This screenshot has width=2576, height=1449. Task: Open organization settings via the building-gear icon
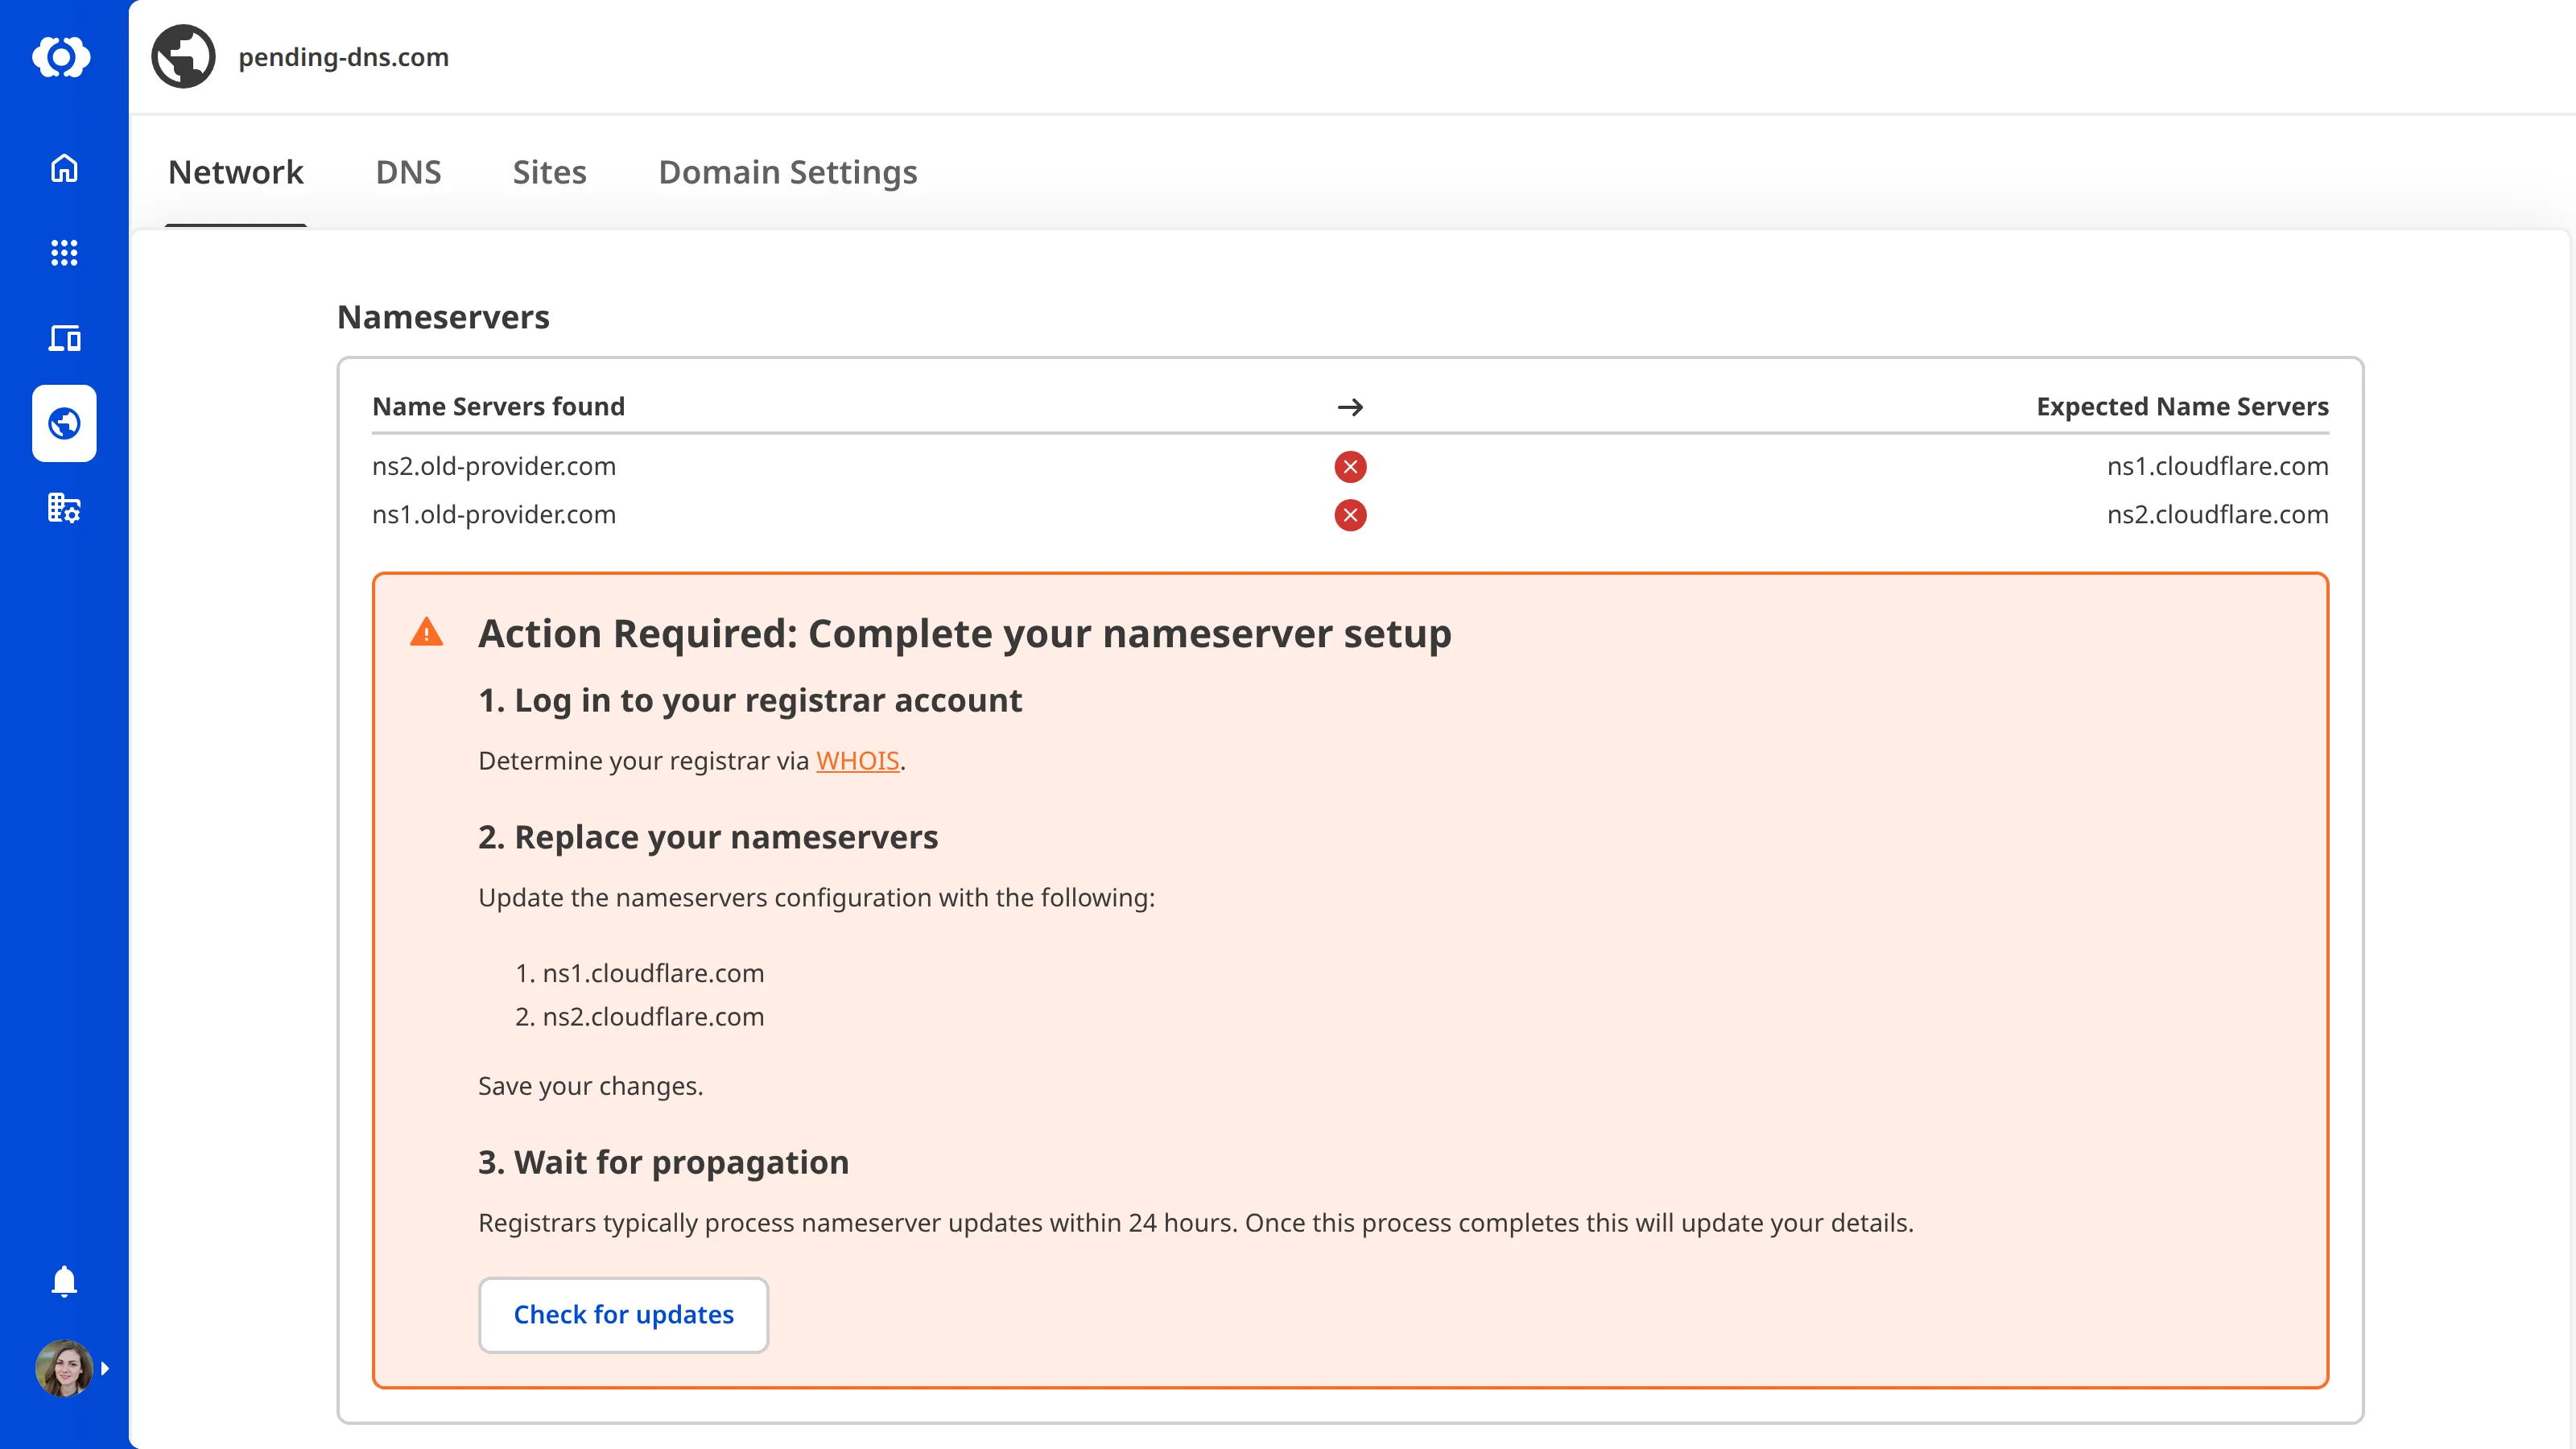(64, 508)
